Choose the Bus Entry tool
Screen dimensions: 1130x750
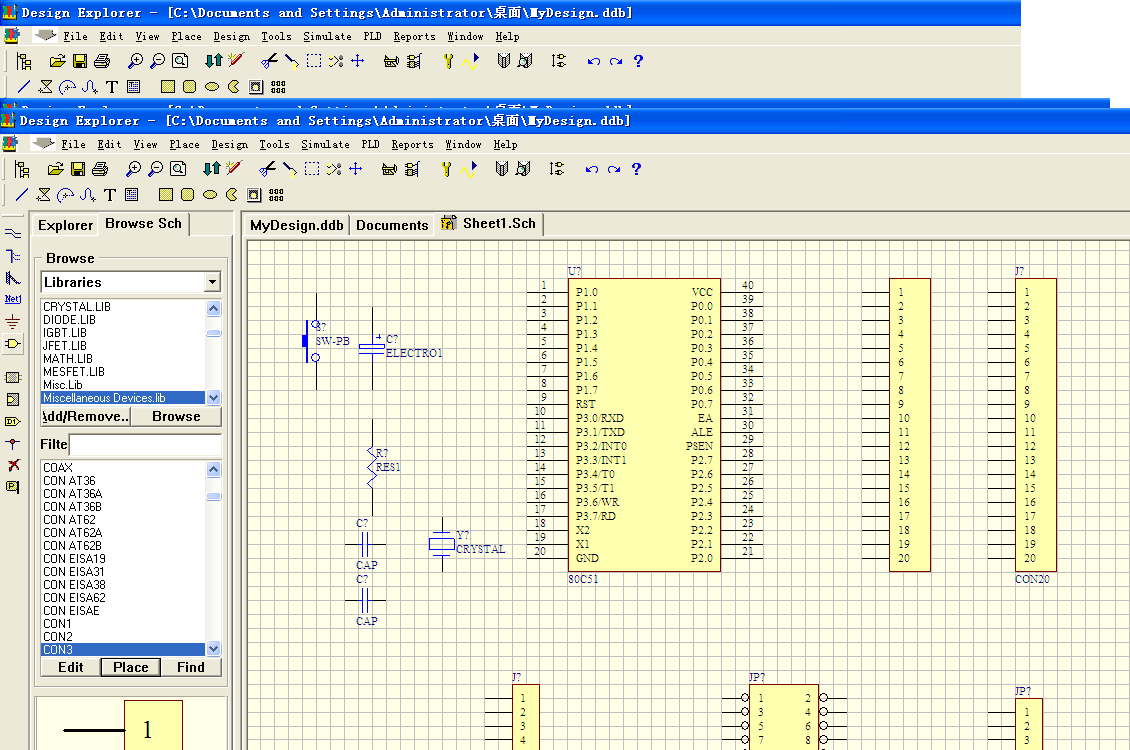(13, 278)
